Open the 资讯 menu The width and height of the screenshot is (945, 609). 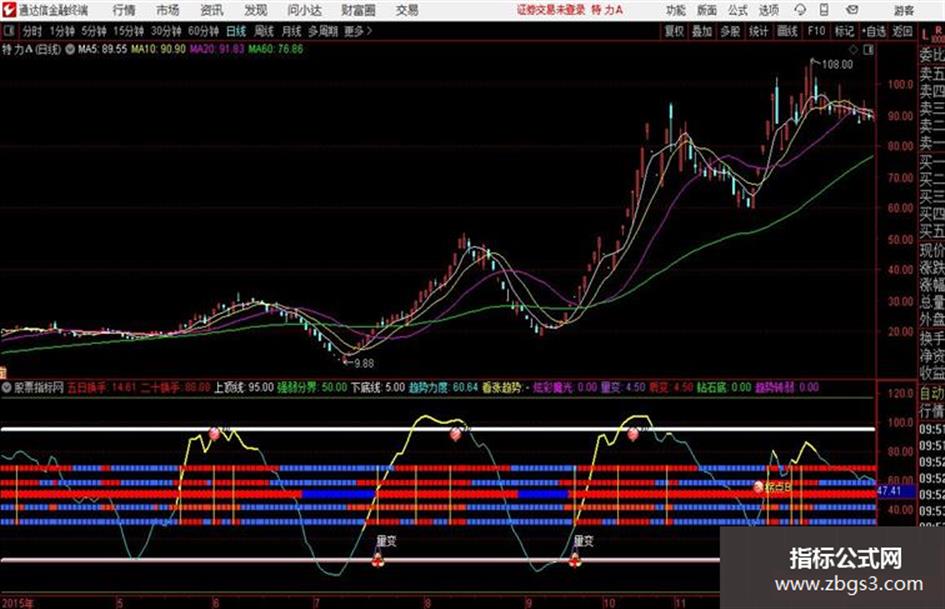212,10
